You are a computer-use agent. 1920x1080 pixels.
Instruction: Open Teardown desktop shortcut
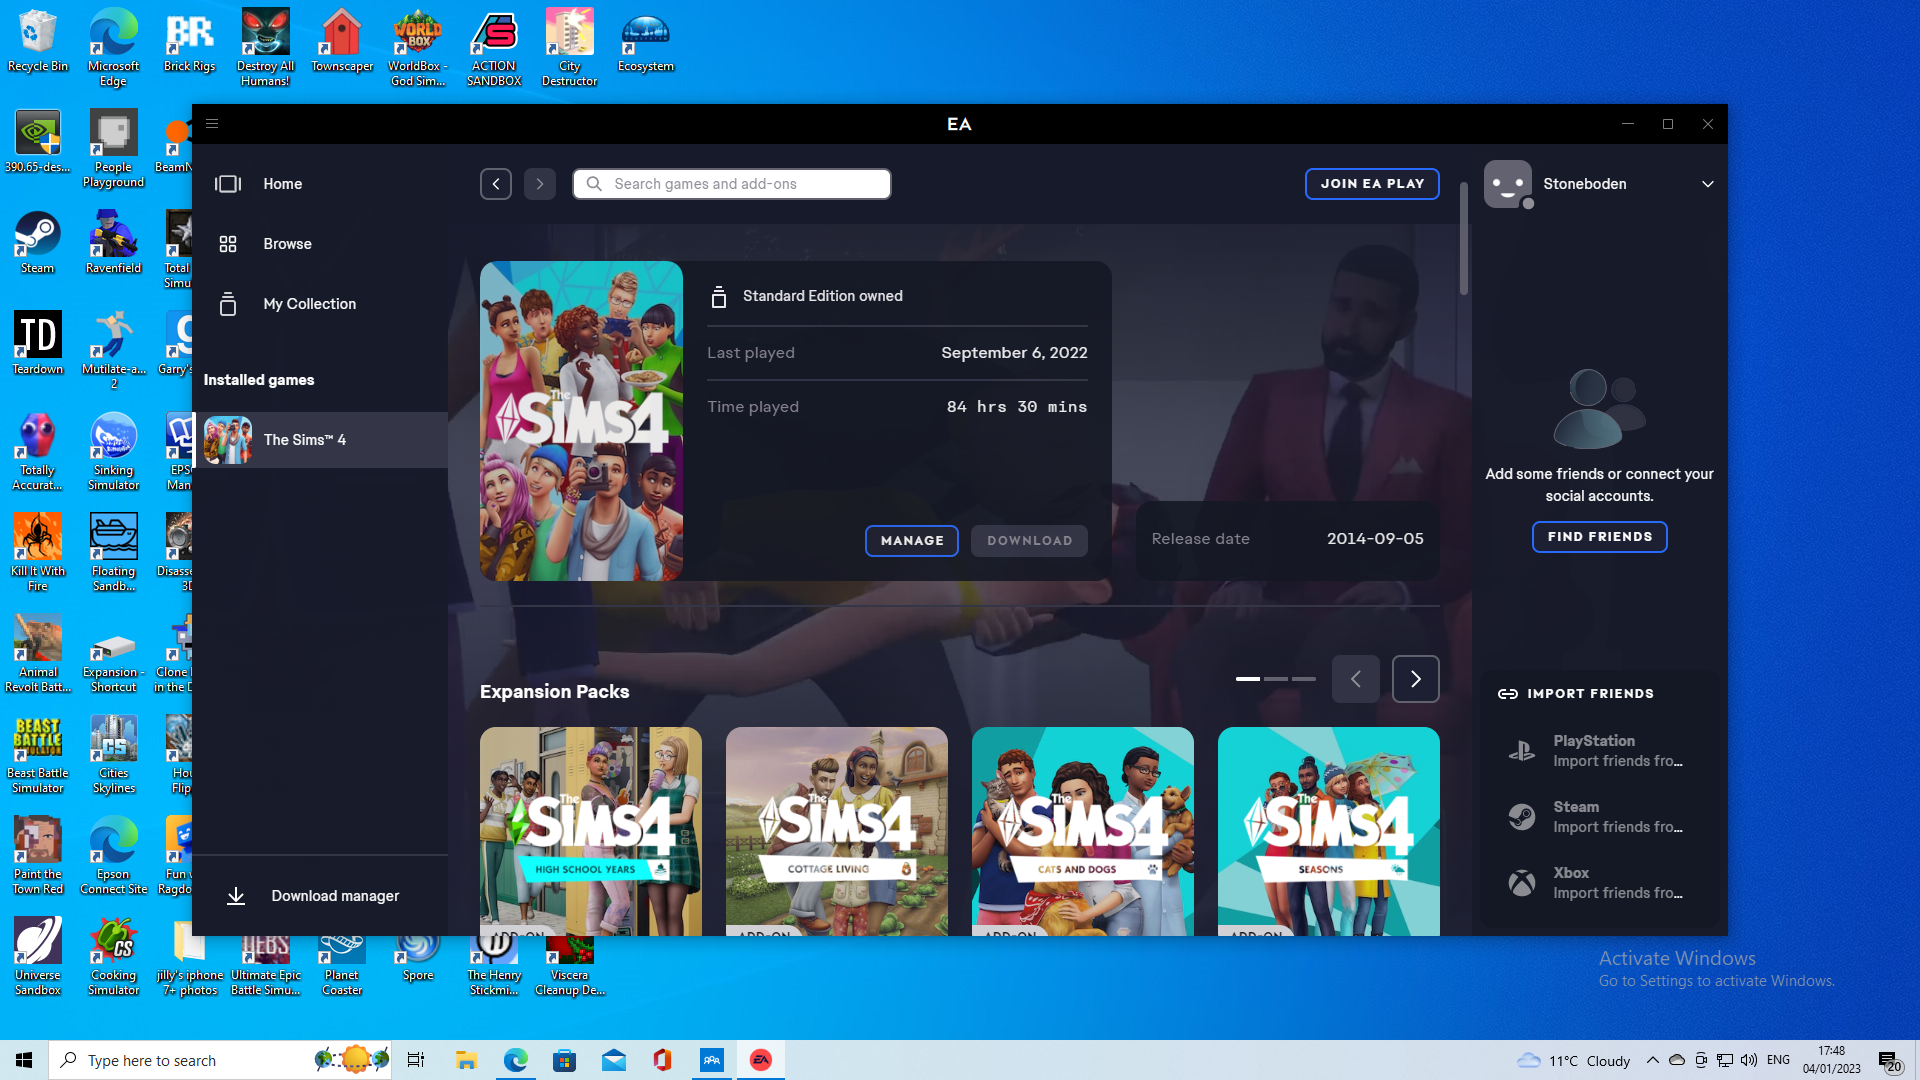coord(38,344)
